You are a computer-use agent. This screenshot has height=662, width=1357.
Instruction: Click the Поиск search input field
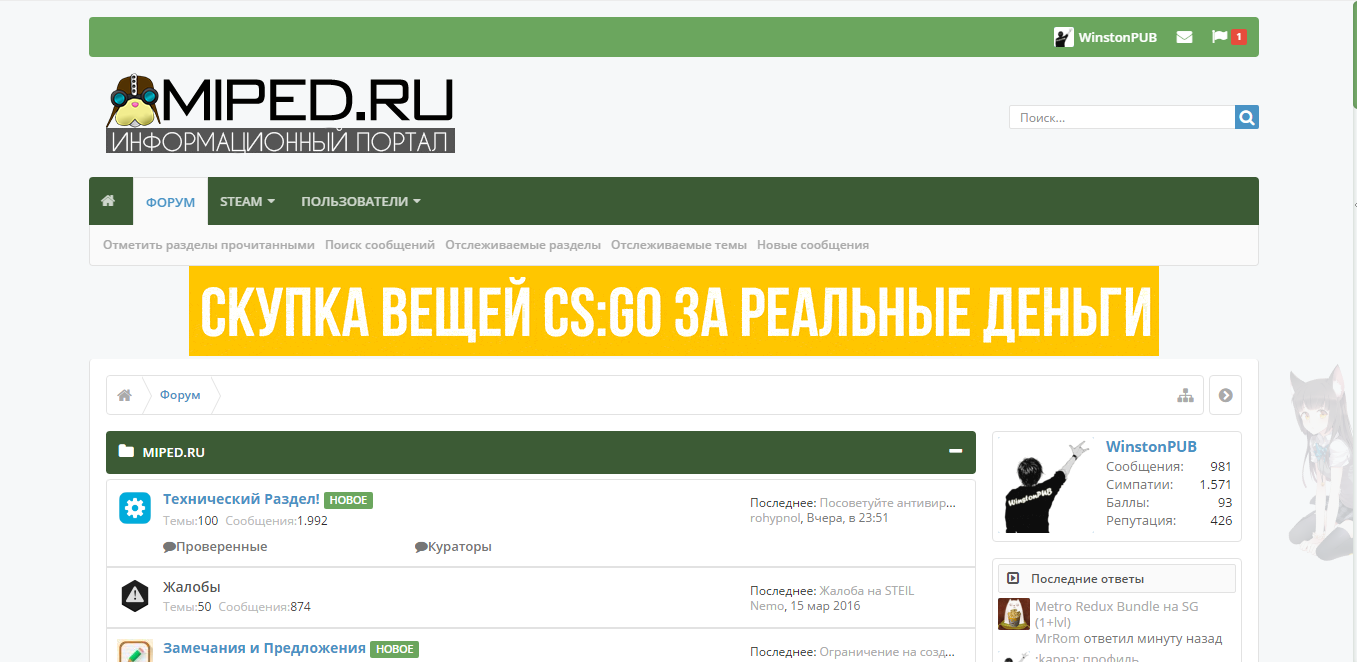[1122, 117]
